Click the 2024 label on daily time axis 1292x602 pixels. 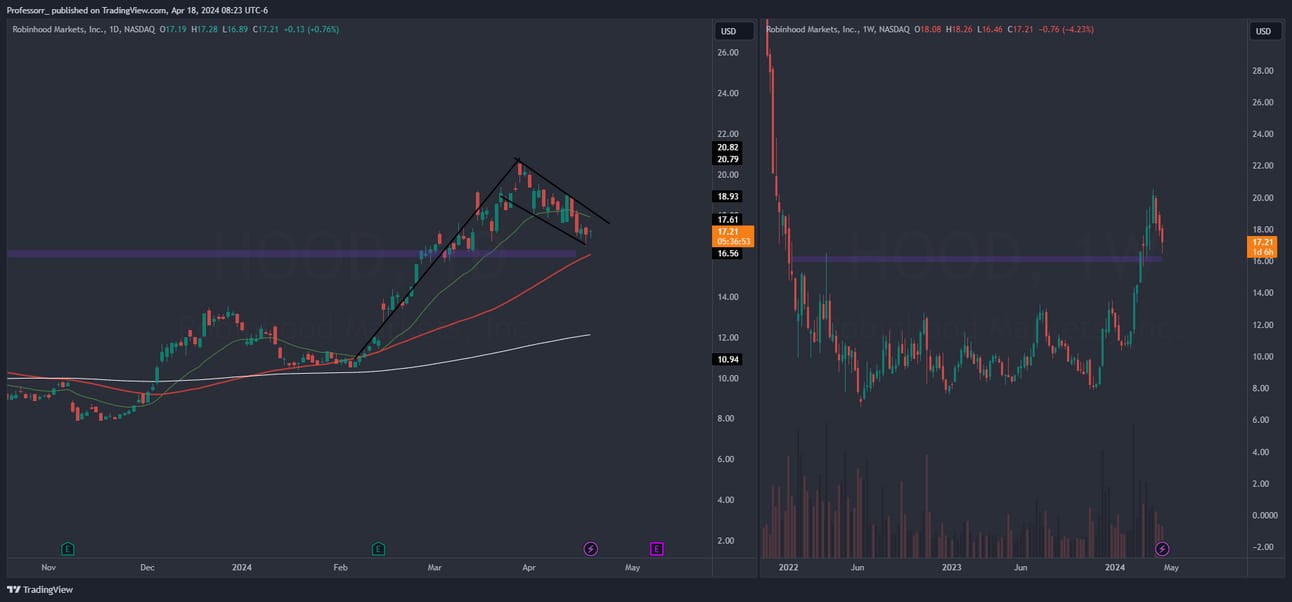click(x=241, y=568)
